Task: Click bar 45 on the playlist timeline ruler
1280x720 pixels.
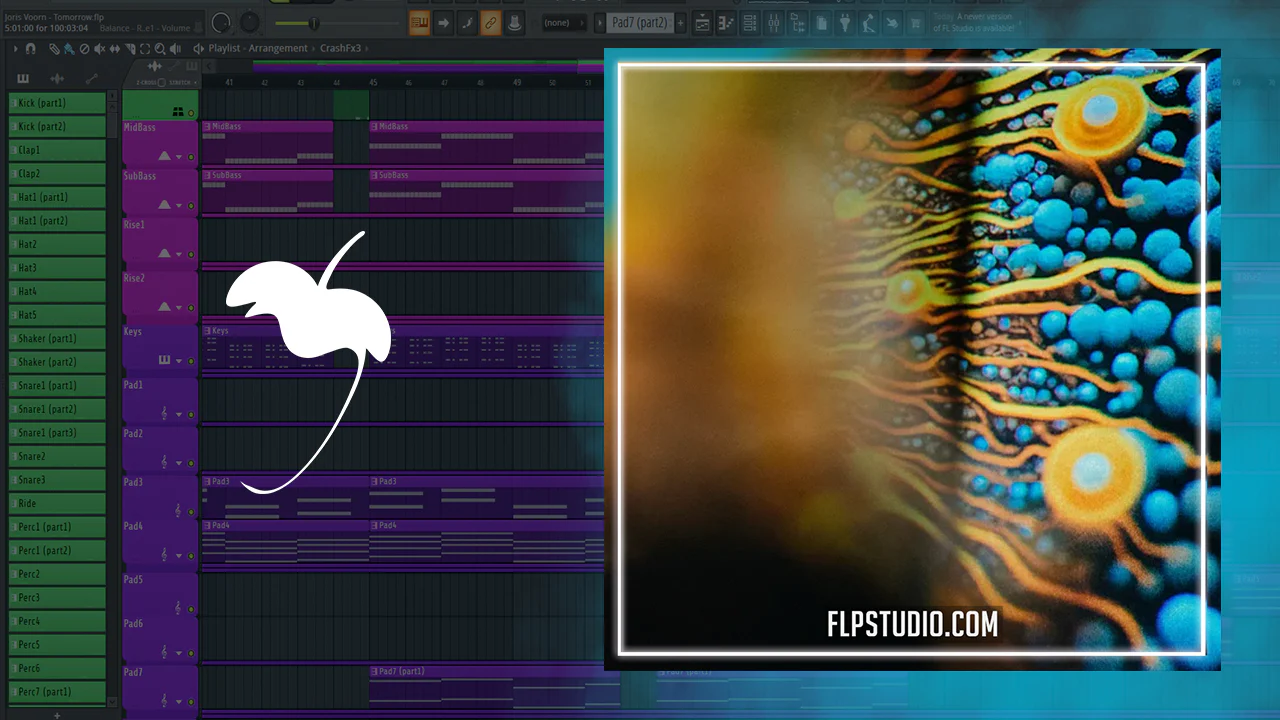Action: [x=373, y=82]
